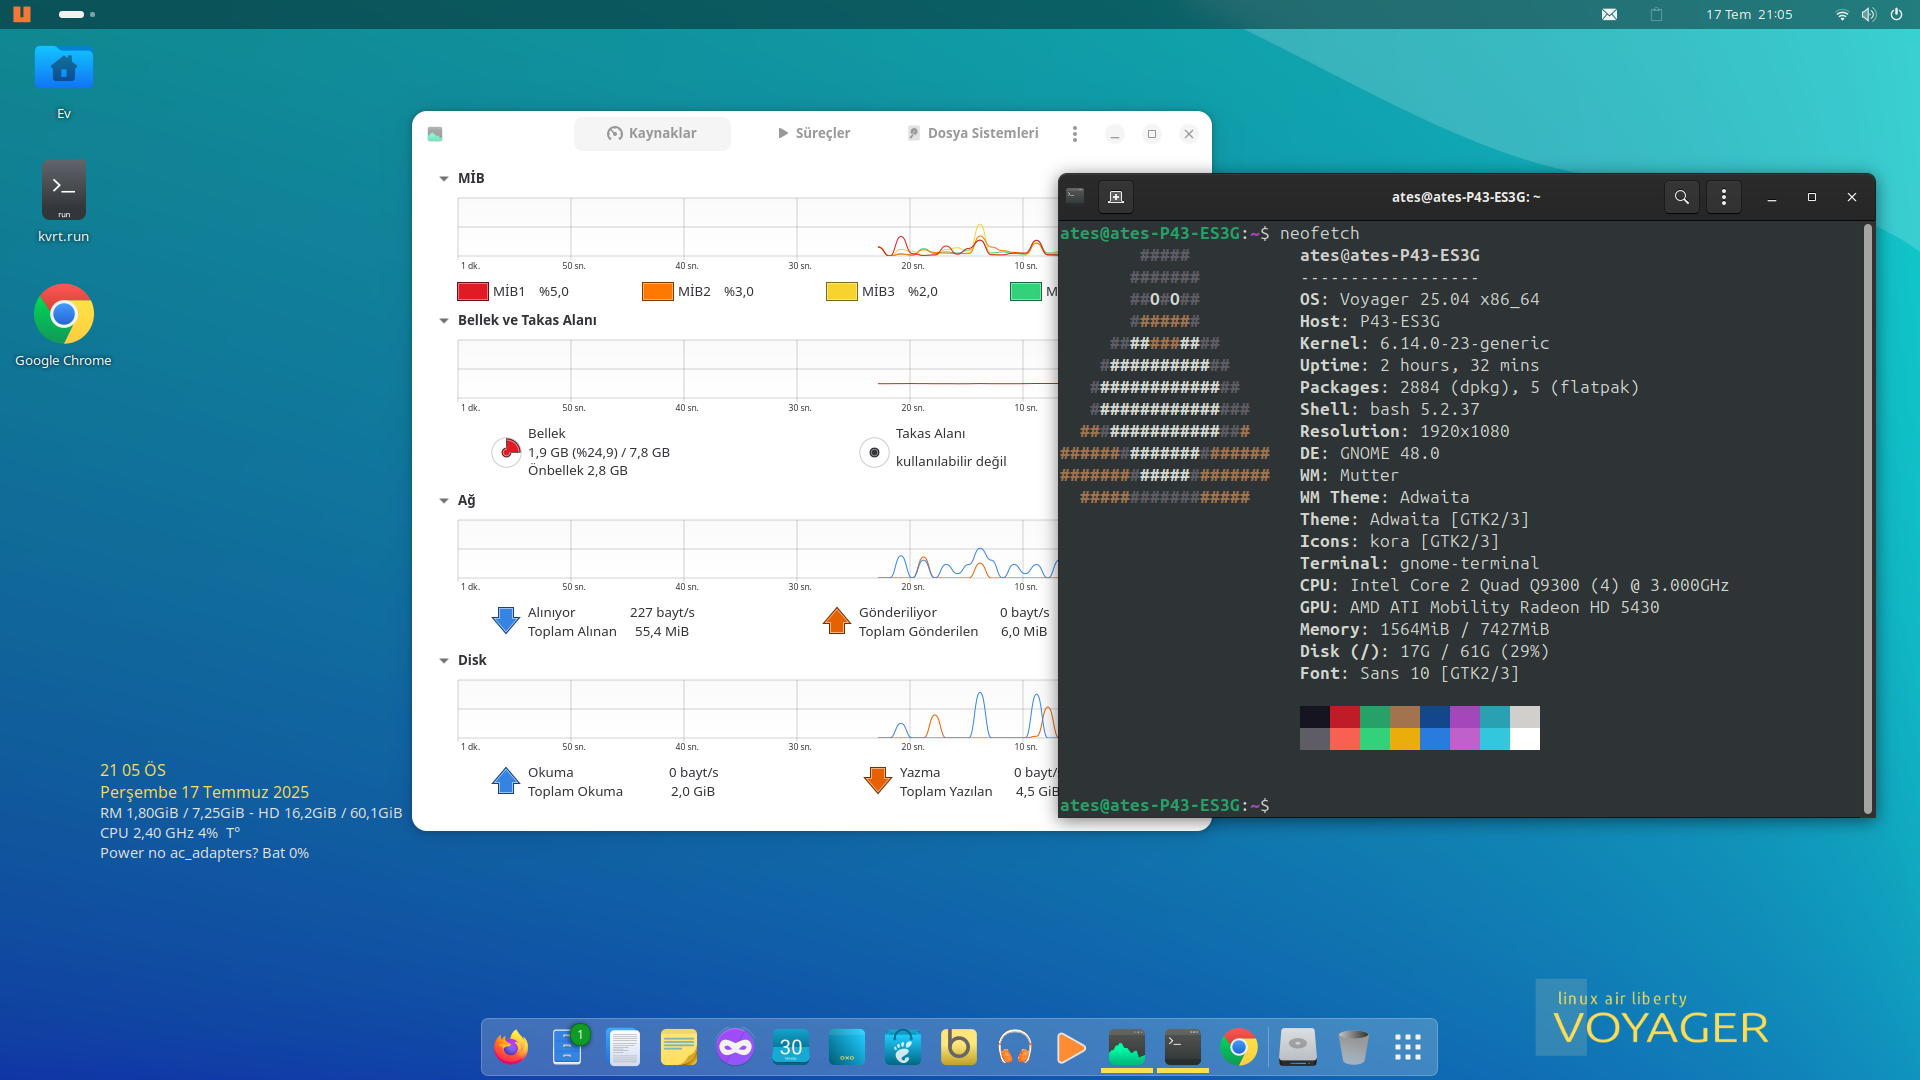This screenshot has height=1080, width=1920.
Task: Open the Süreçler tab
Action: pyautogui.click(x=814, y=133)
